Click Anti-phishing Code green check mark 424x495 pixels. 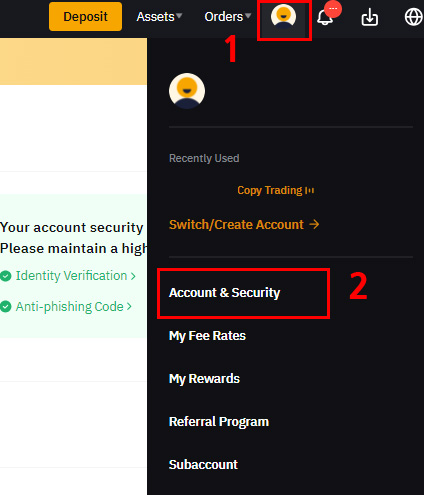(6, 306)
